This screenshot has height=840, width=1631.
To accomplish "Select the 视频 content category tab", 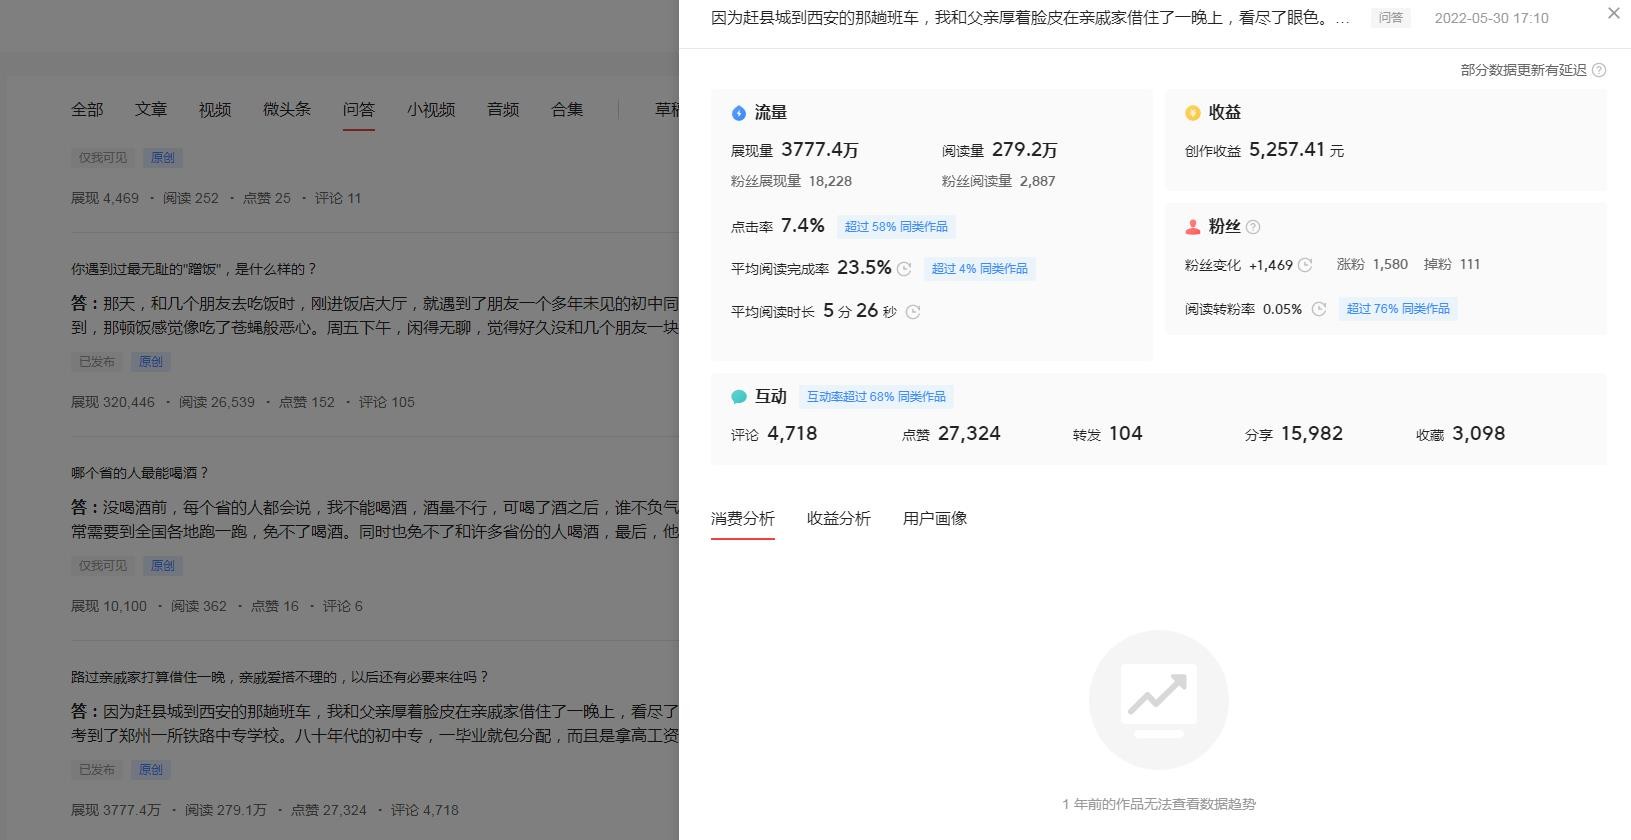I will click(214, 109).
